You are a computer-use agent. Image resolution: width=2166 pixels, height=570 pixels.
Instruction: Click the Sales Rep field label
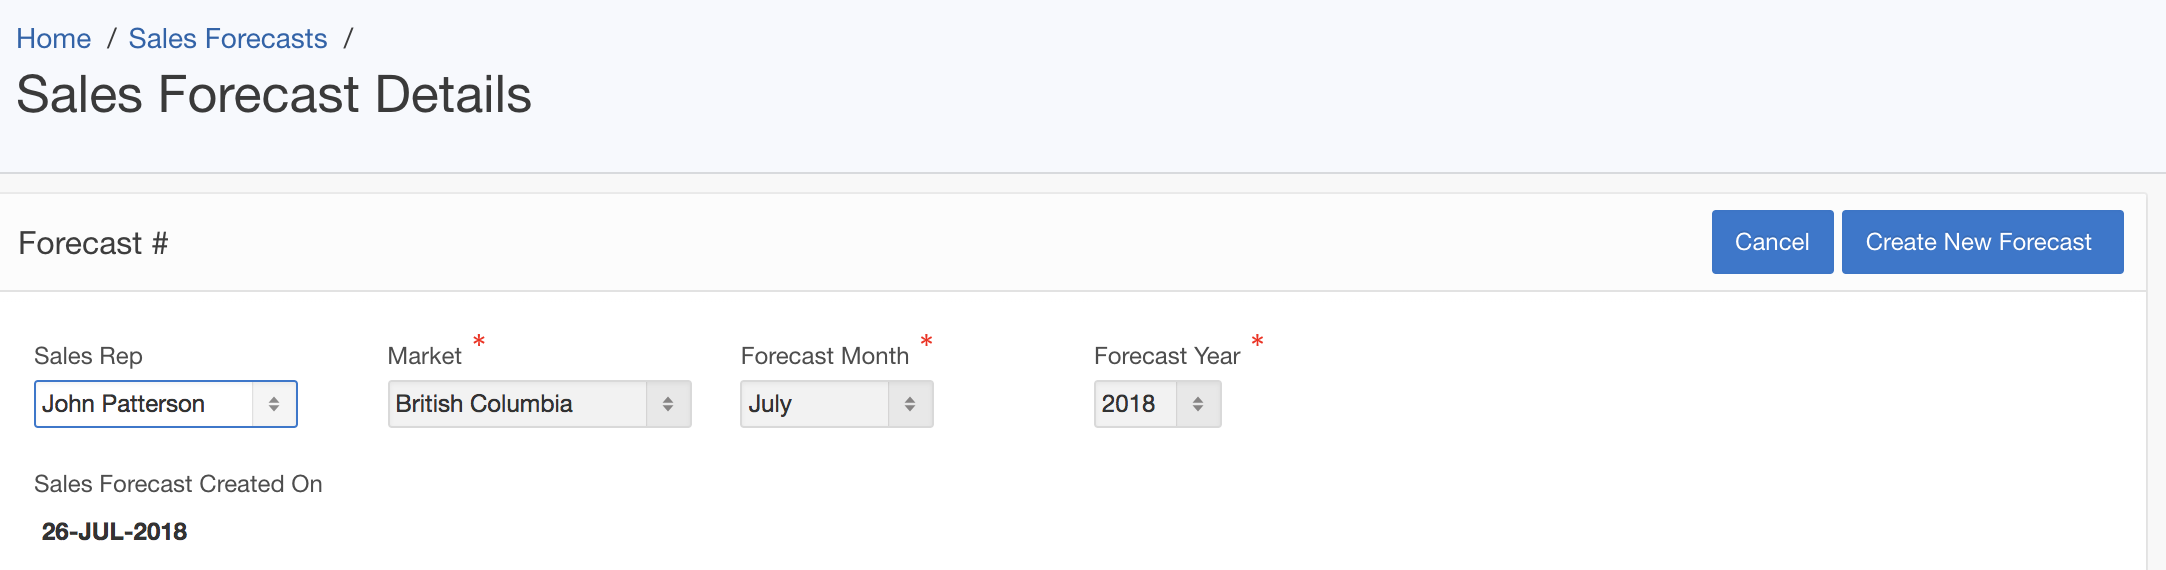pos(88,356)
